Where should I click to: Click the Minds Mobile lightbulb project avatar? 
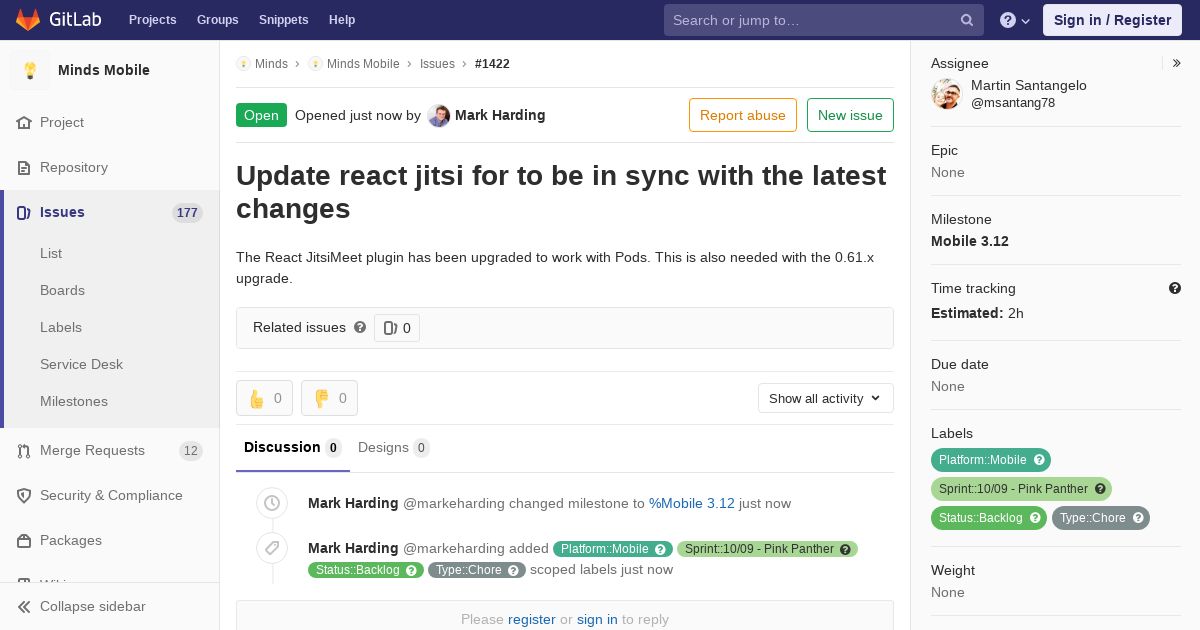(30, 70)
